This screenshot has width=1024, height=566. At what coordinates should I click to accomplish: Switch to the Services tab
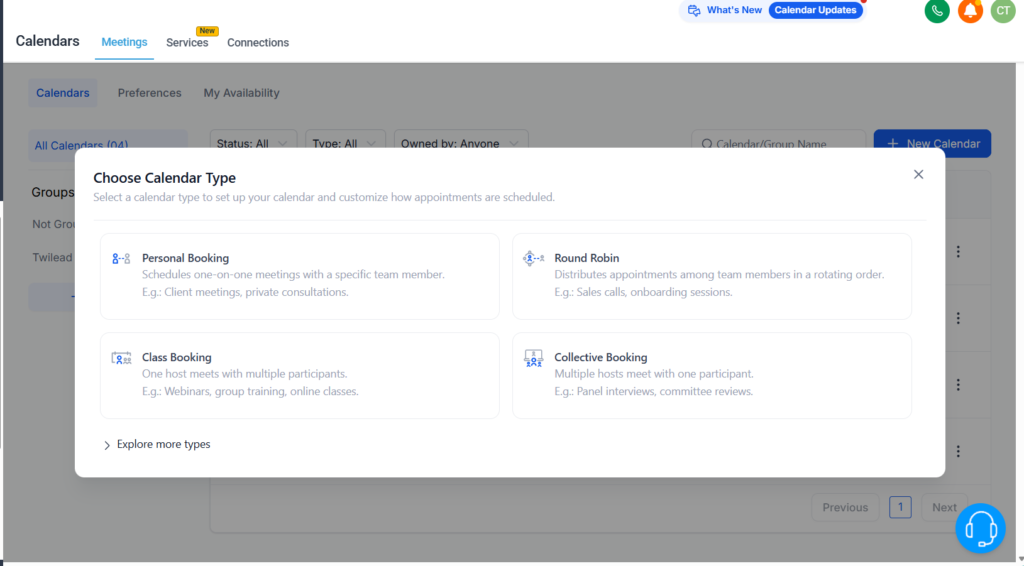(x=187, y=43)
